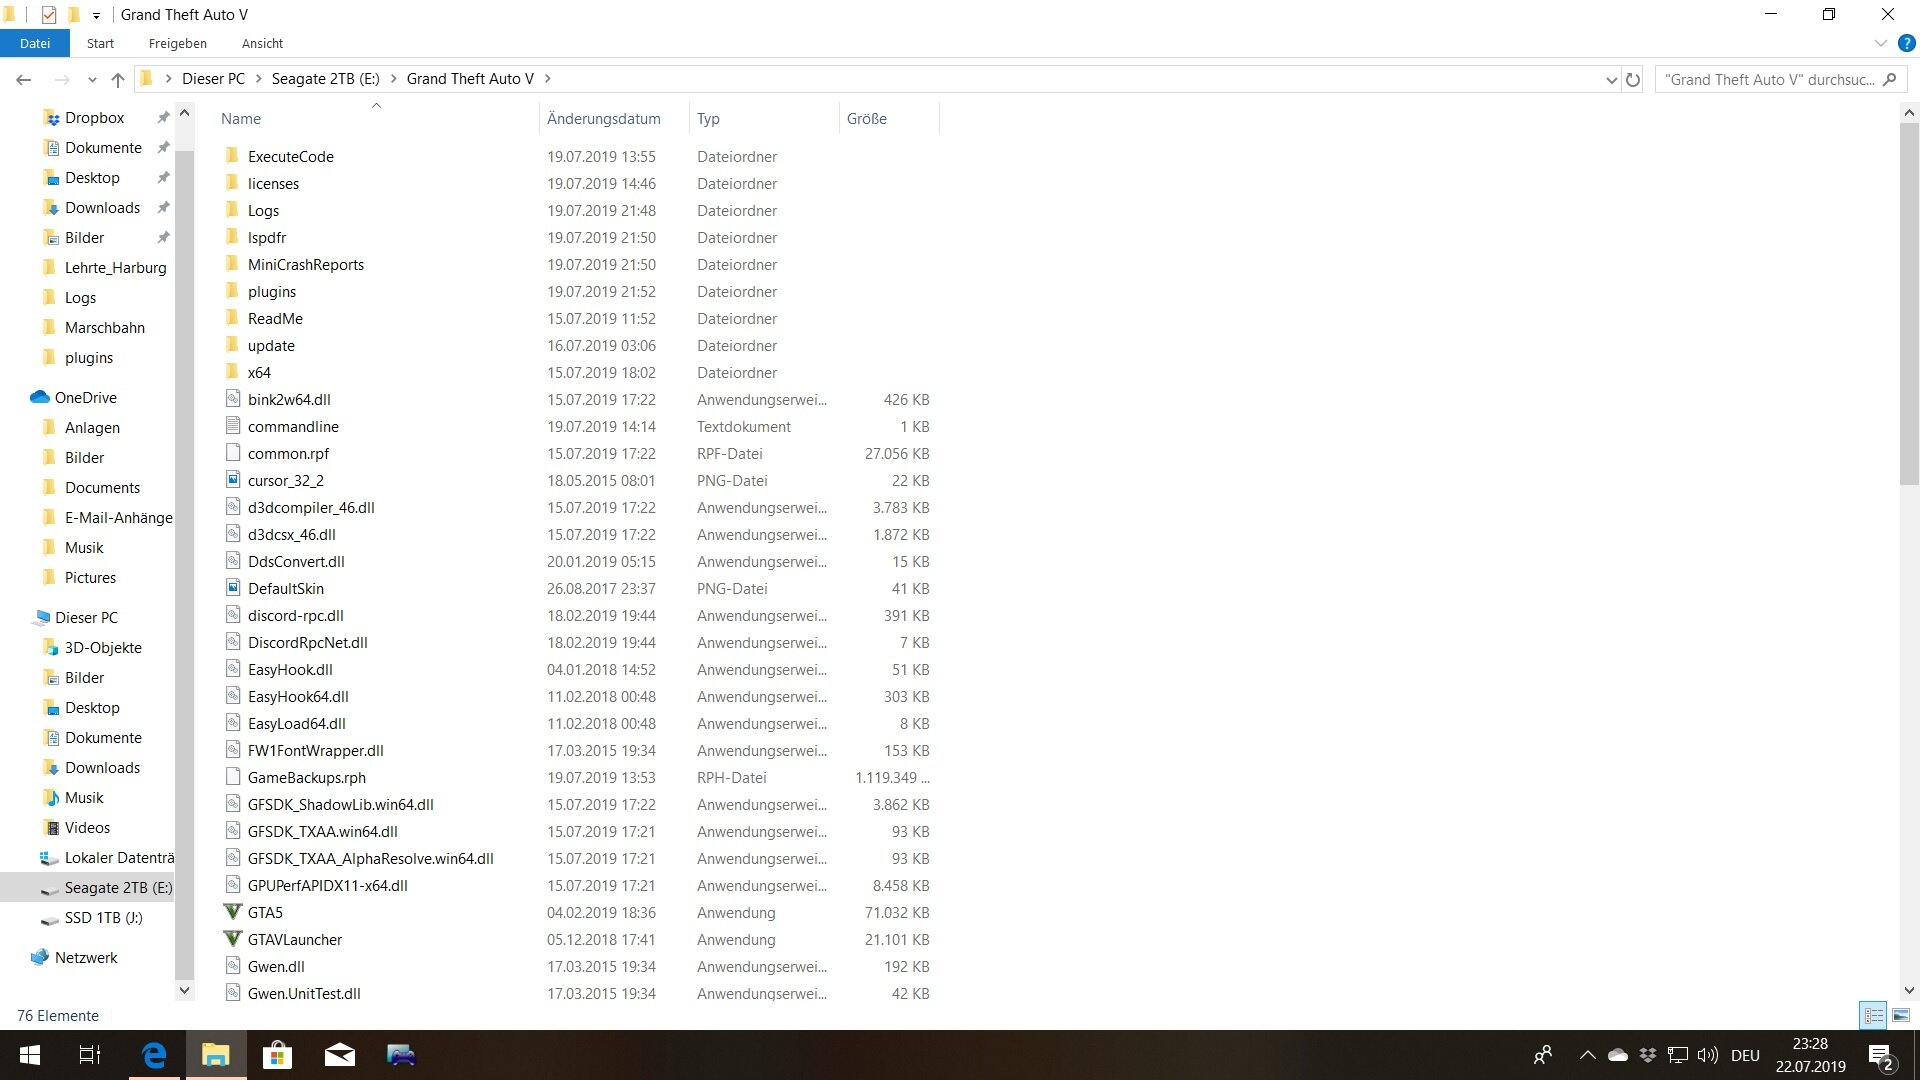Go up one folder level arrow
Screen dimensions: 1920x1080
pos(118,79)
